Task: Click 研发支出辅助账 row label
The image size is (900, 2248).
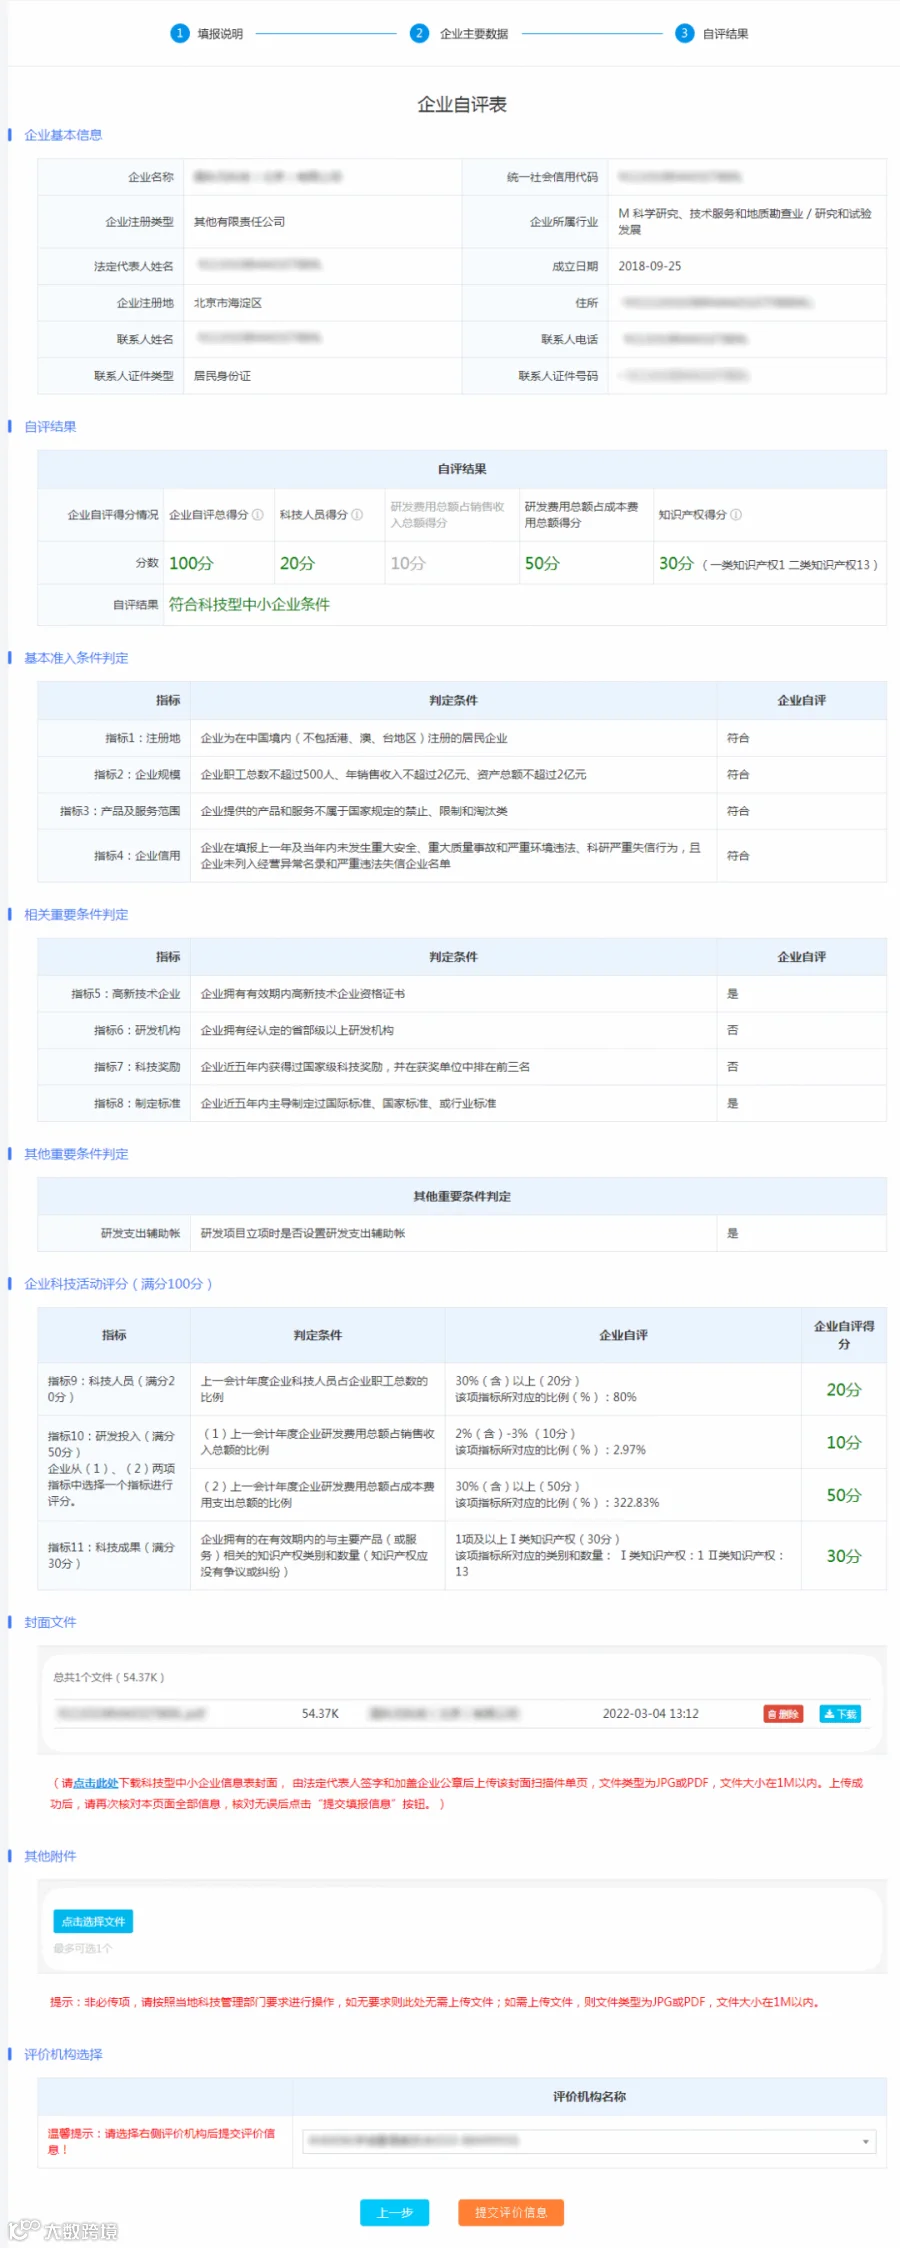Action: tap(141, 1234)
